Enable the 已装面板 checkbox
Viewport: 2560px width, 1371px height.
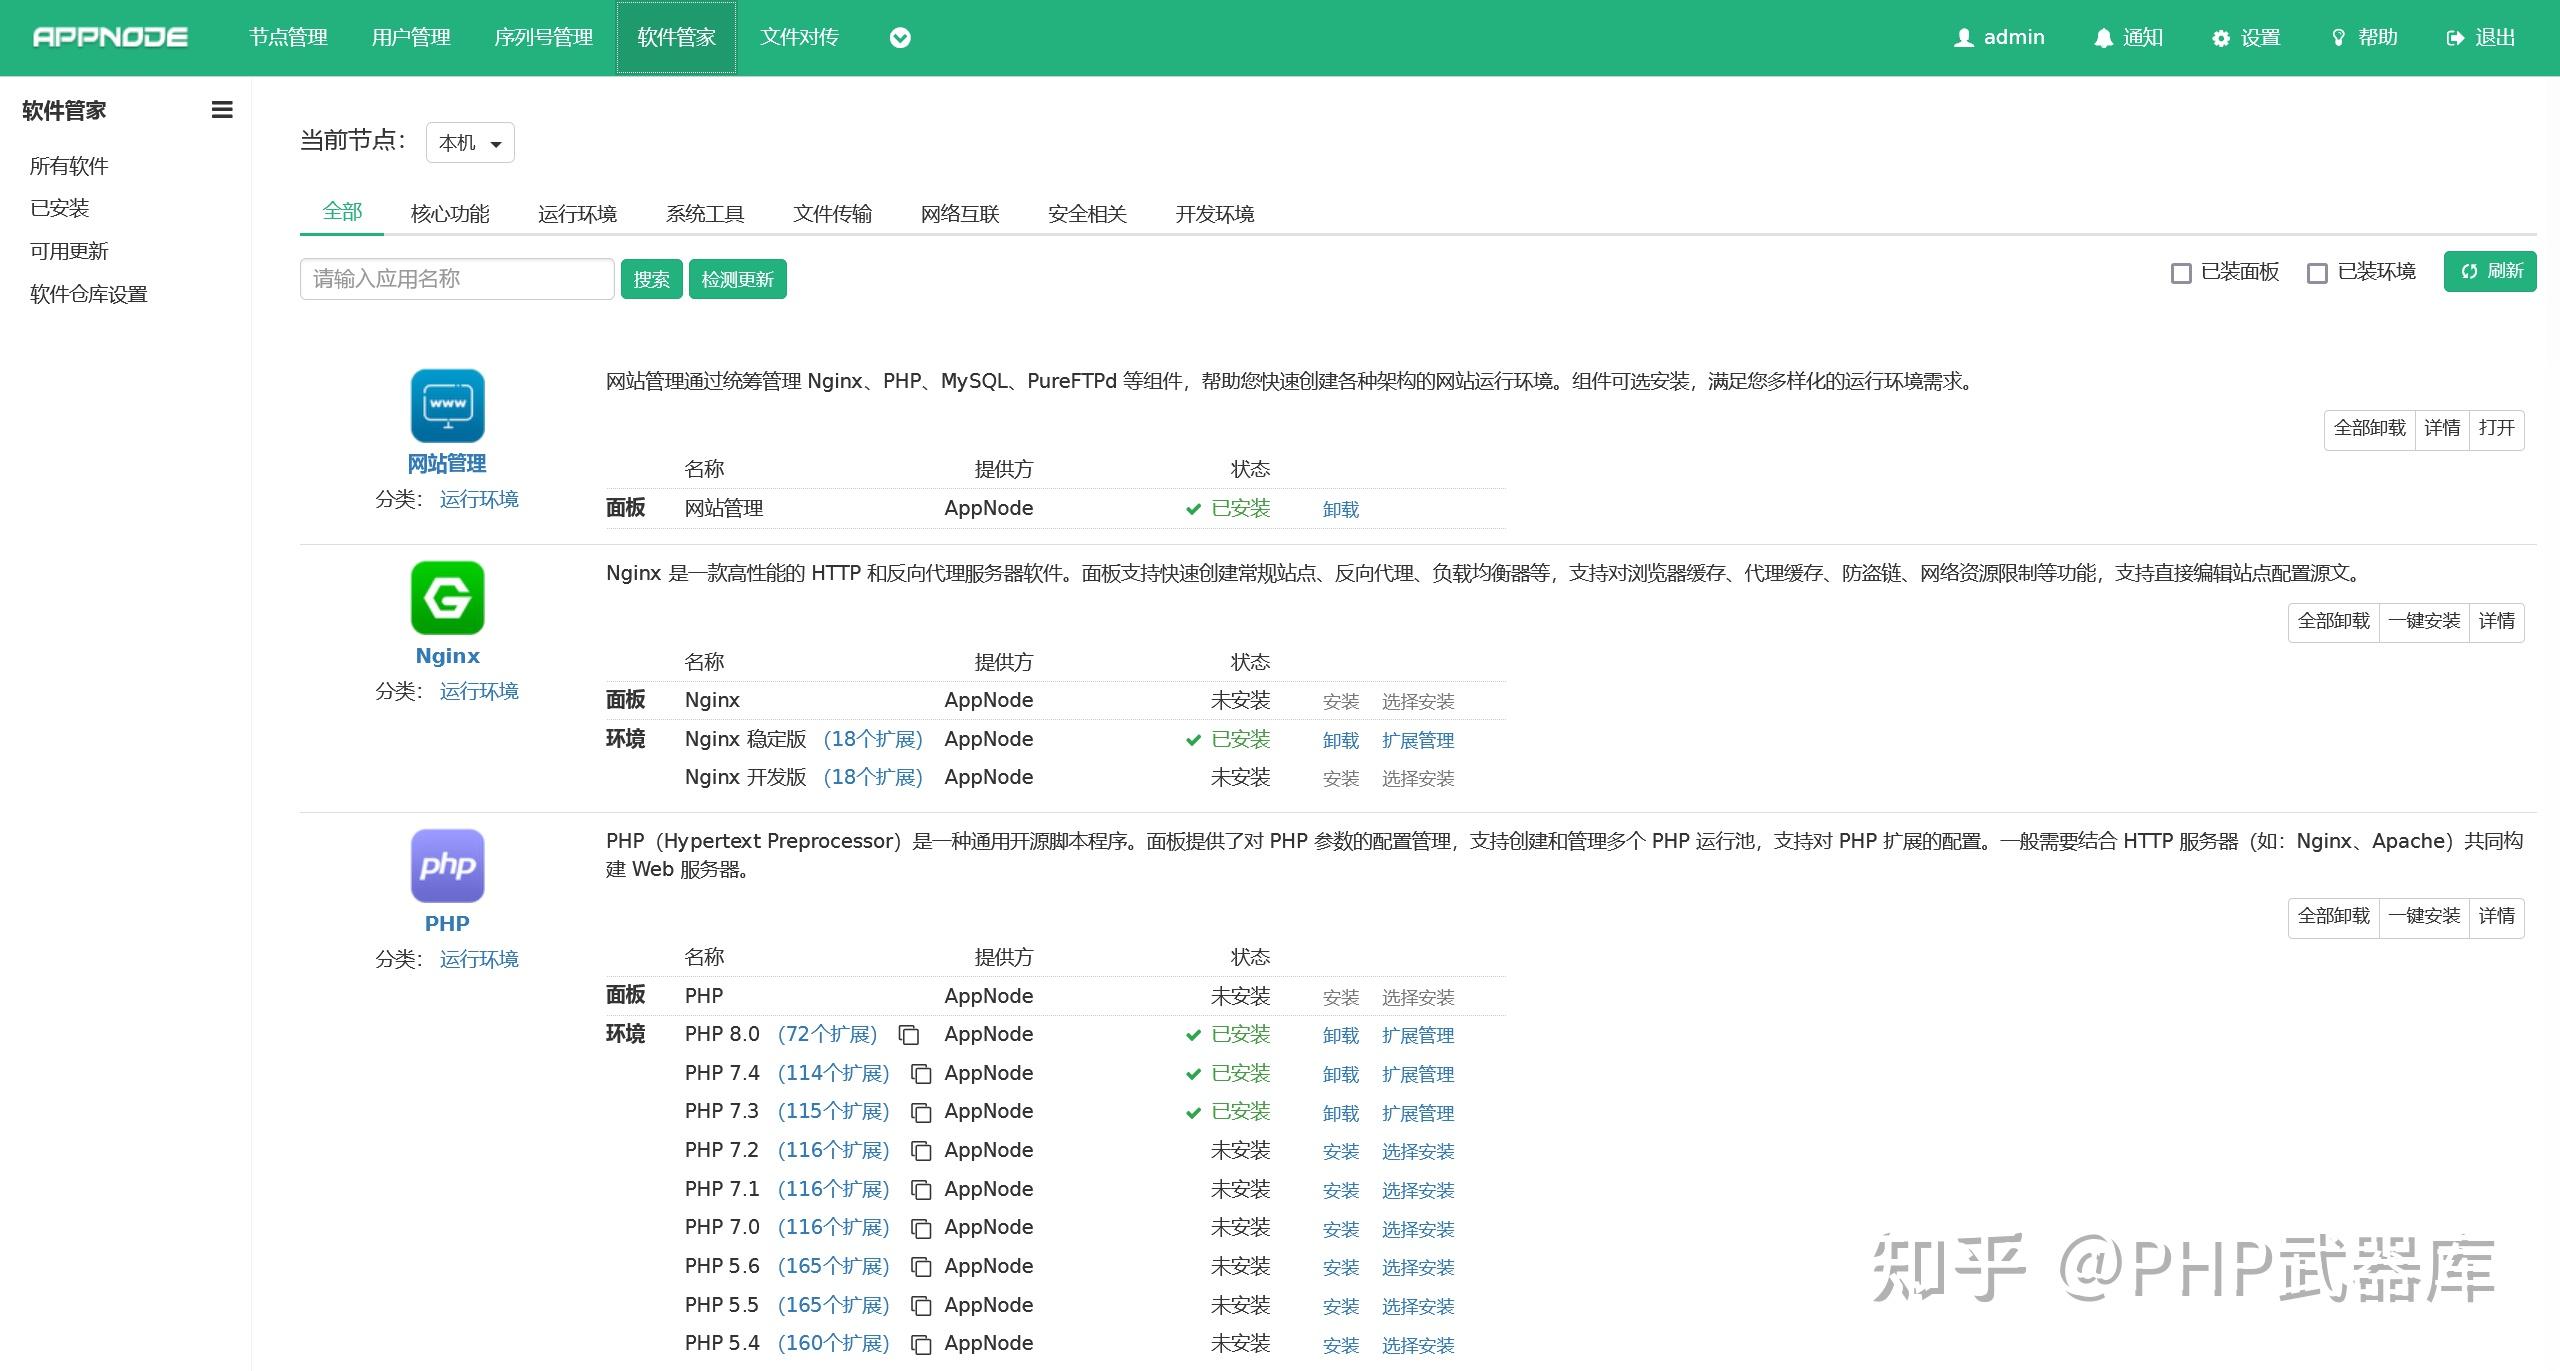click(x=2182, y=272)
